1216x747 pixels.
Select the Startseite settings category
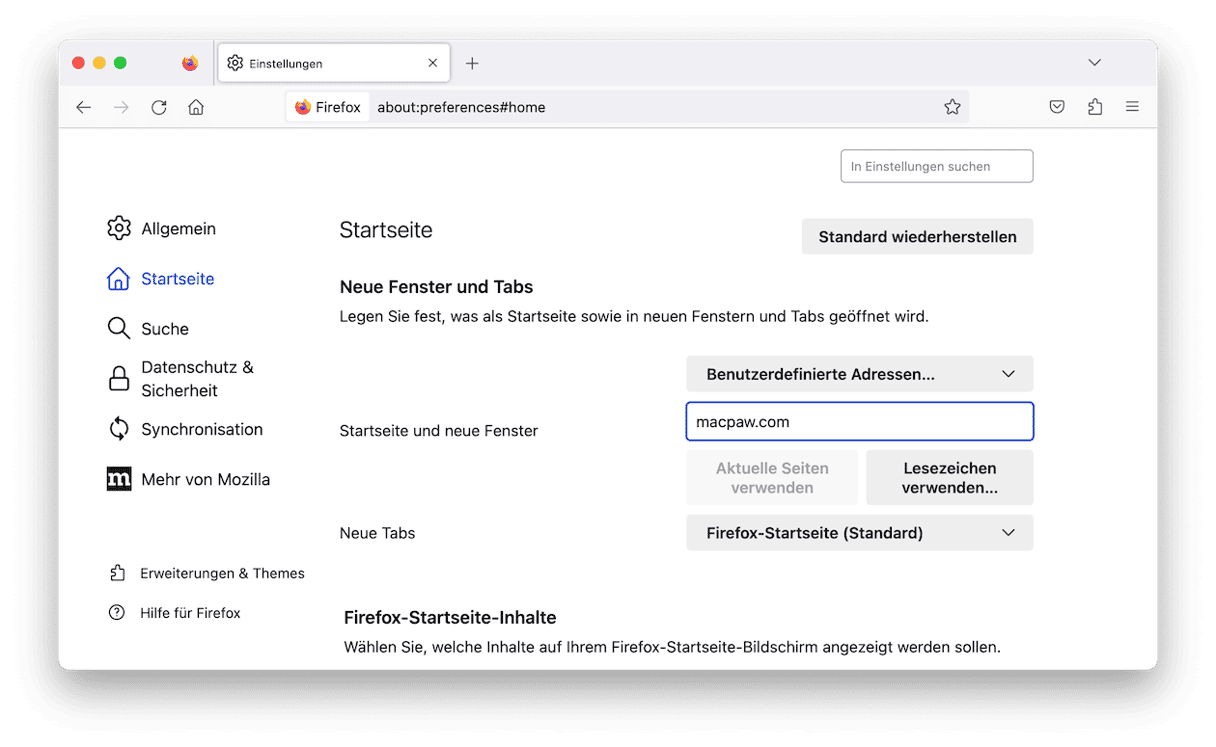[161, 279]
